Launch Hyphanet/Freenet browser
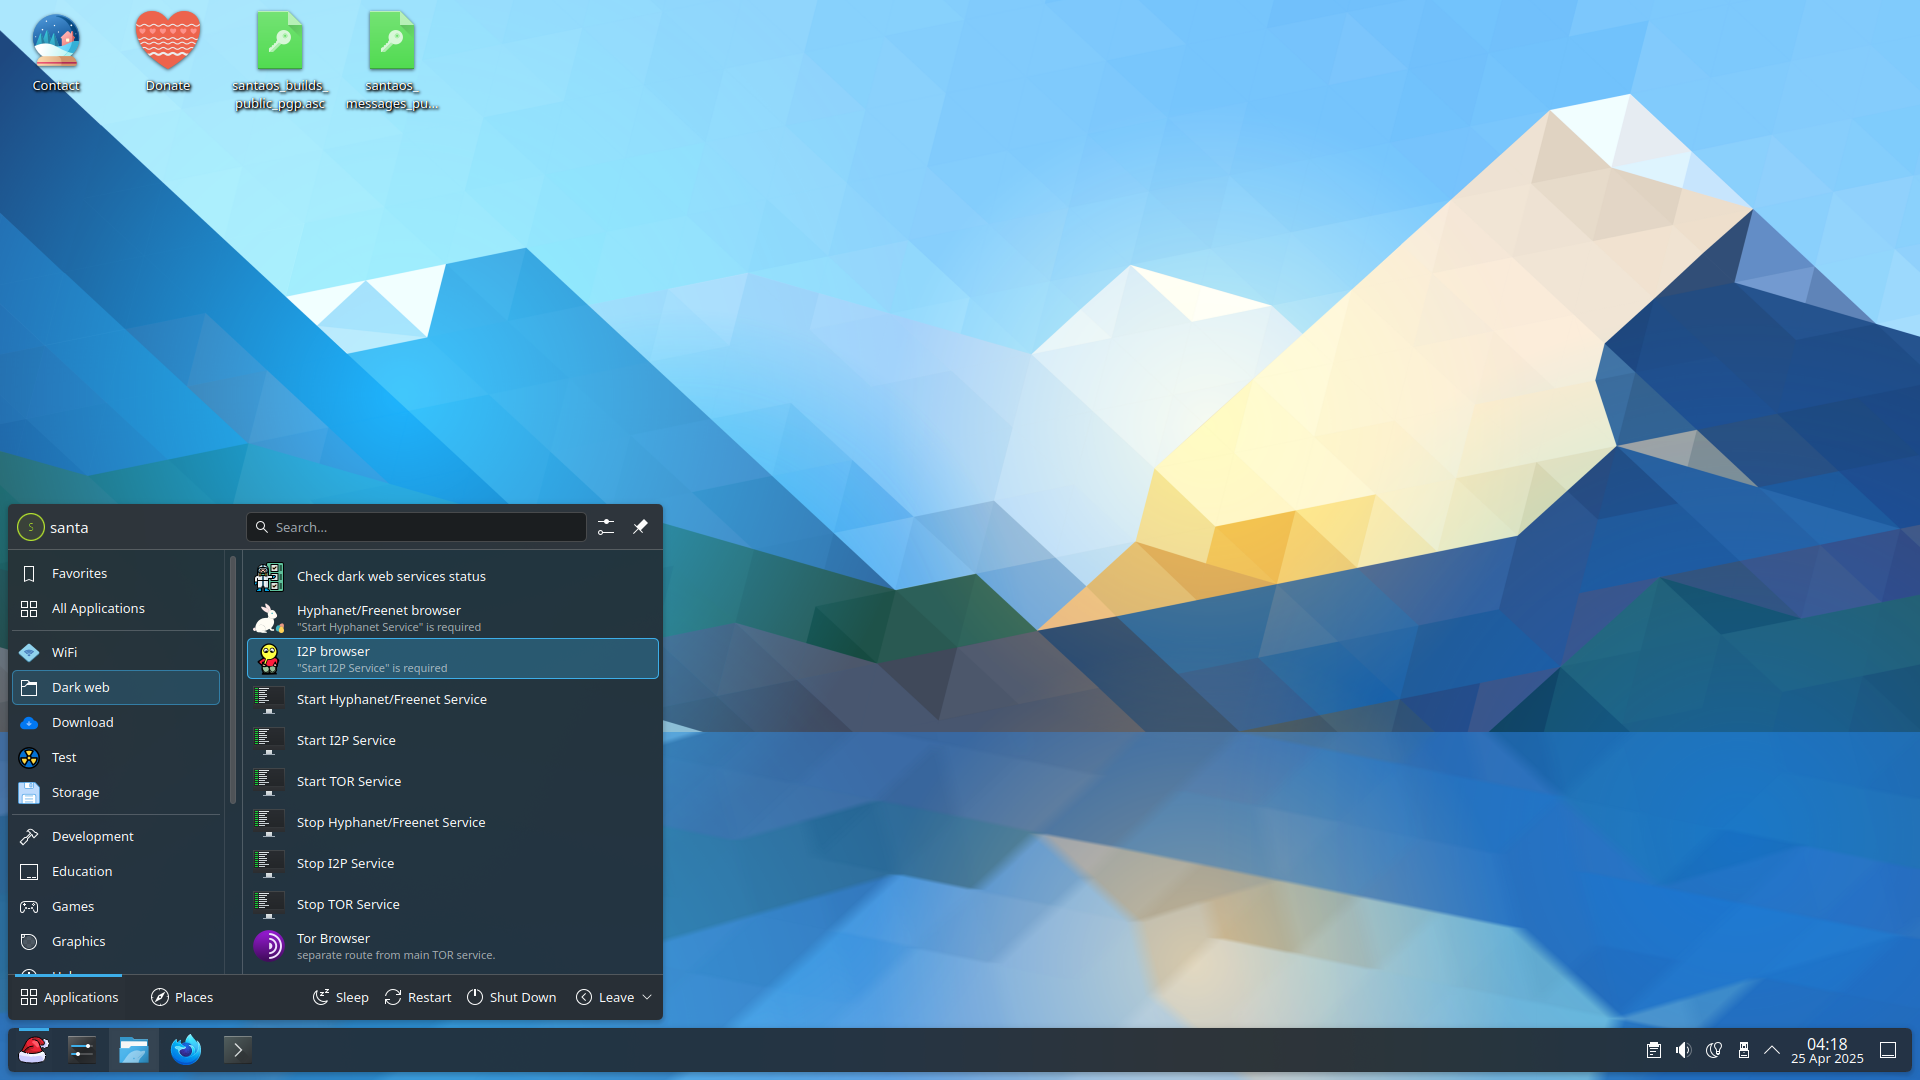 pyautogui.click(x=453, y=618)
